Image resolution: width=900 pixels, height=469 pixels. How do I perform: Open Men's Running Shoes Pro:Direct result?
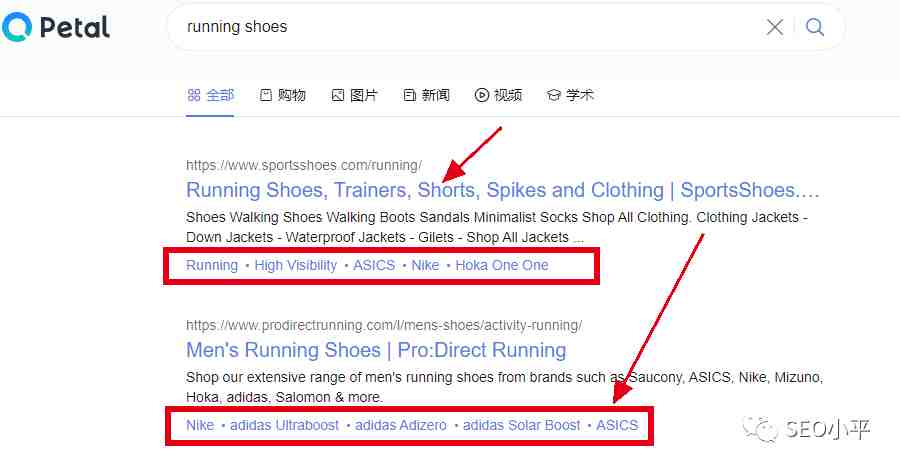376,350
